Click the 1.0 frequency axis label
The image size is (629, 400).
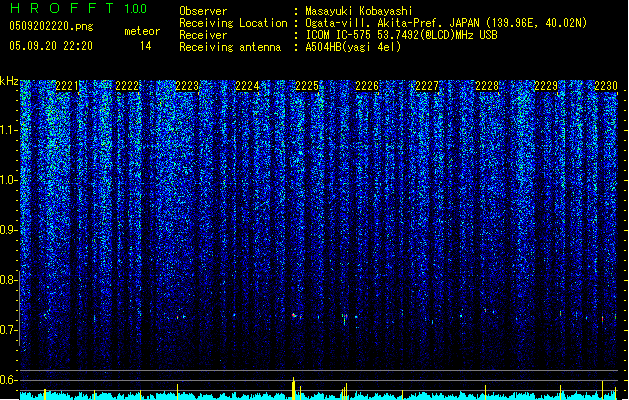[8, 180]
